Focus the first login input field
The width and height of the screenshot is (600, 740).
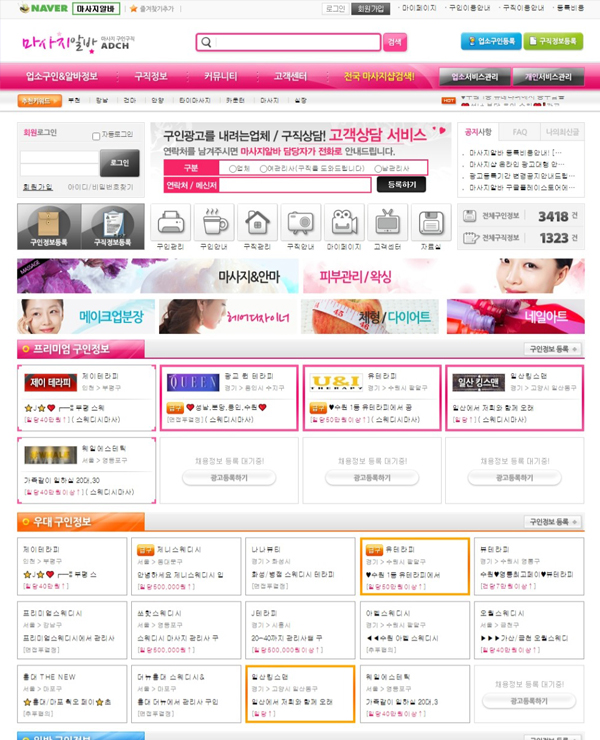(x=59, y=157)
